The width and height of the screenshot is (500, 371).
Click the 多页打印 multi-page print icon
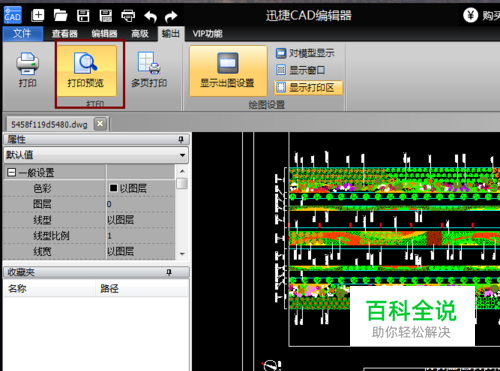[x=149, y=70]
